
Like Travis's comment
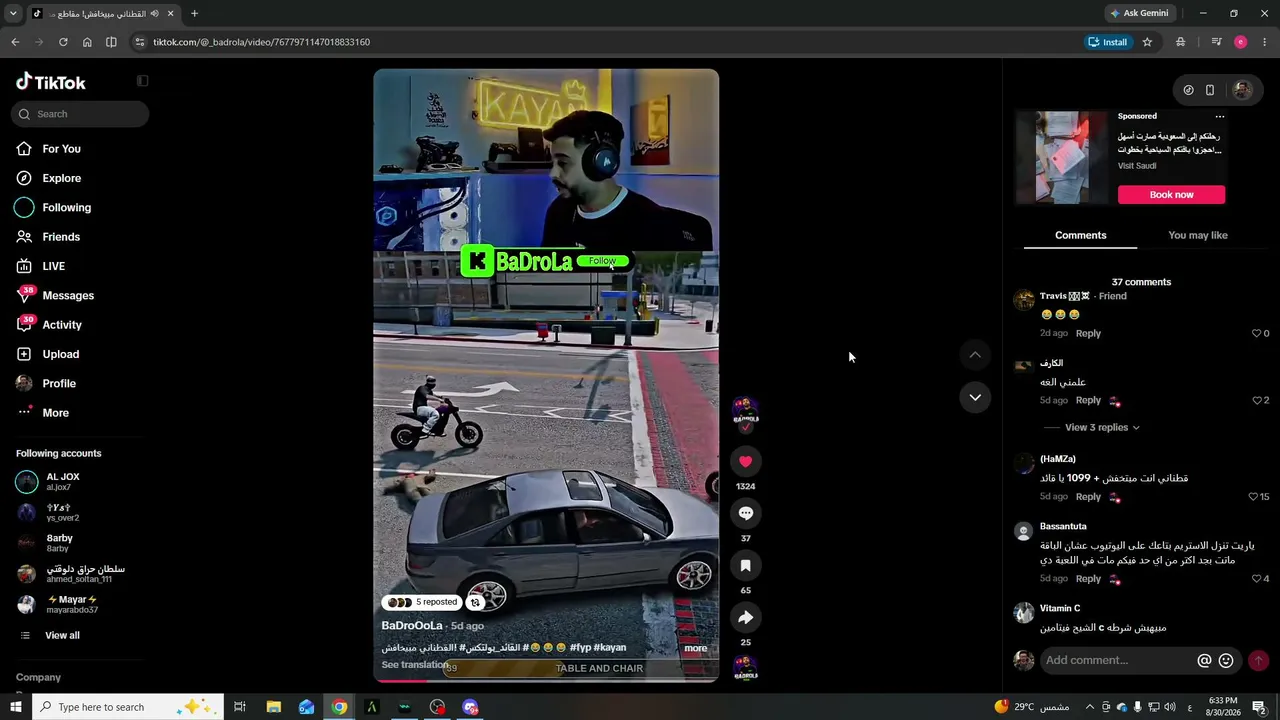1257,334
